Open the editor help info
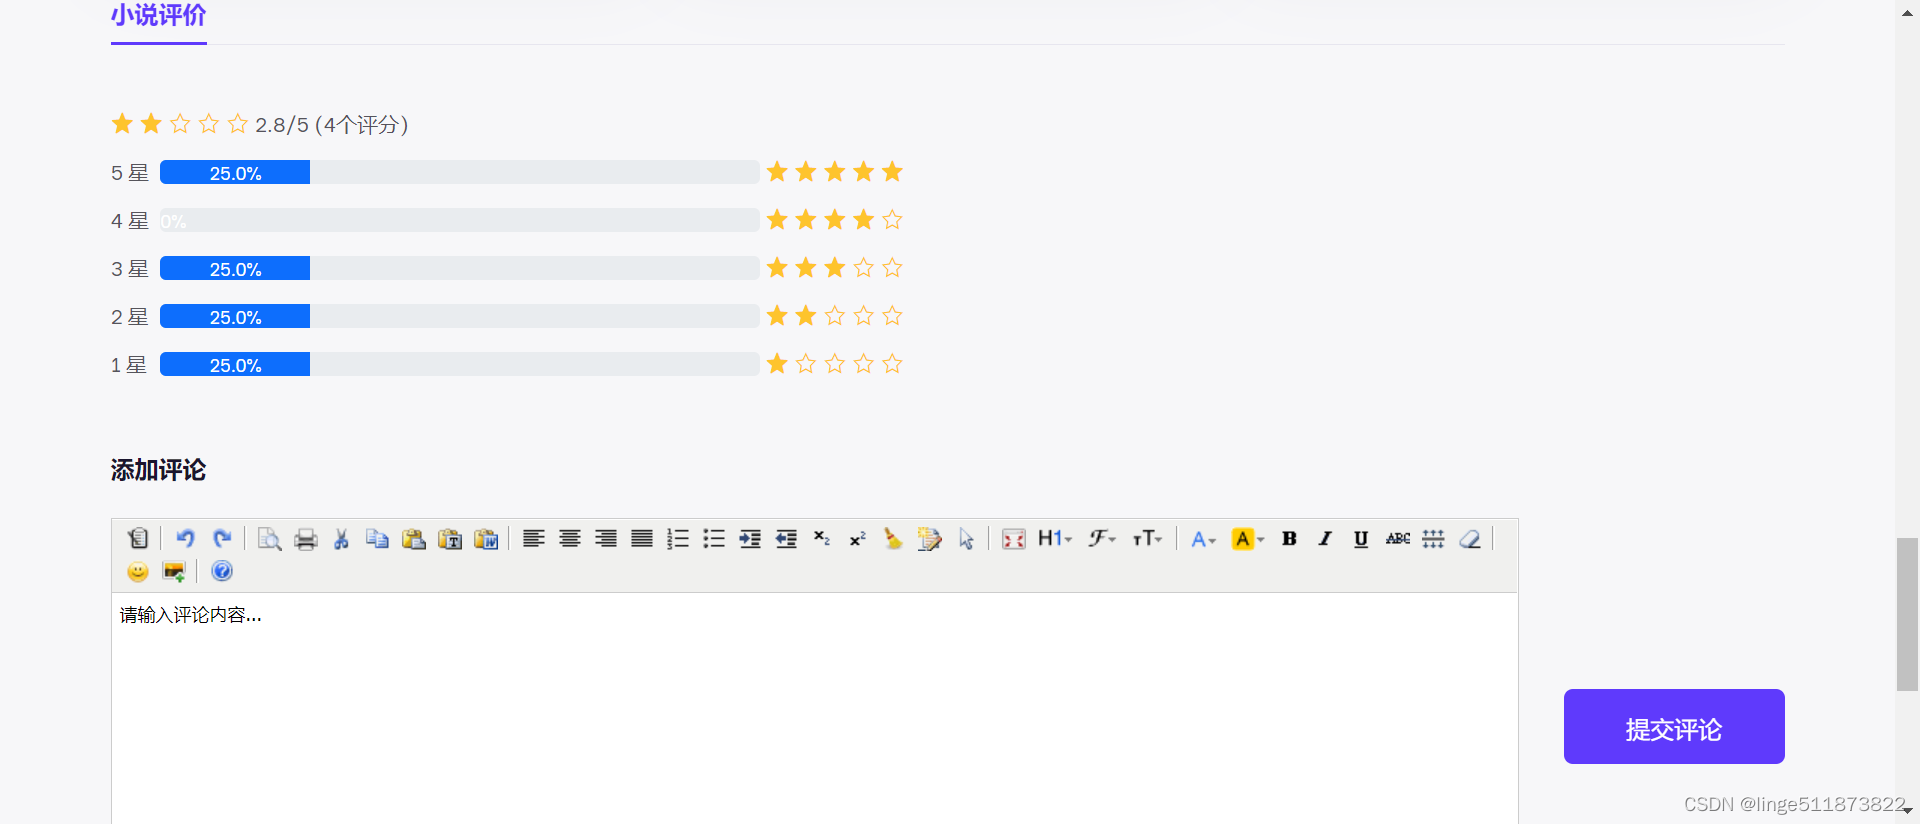 point(222,571)
